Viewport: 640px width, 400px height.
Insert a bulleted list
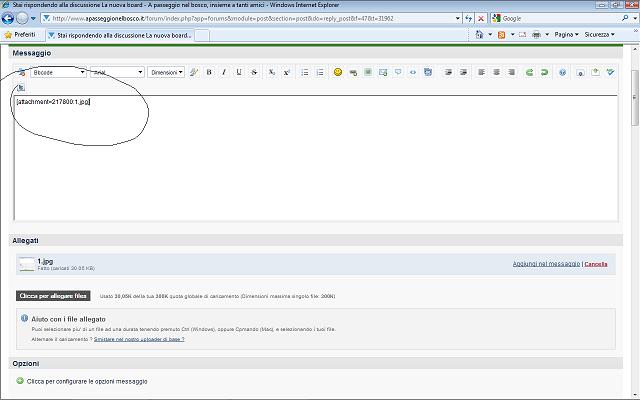[305, 72]
